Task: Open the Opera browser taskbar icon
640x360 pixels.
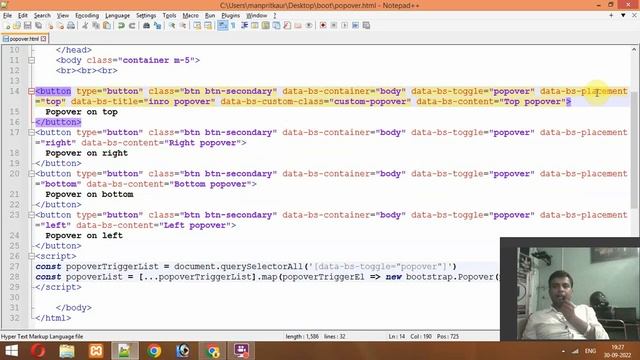Action: (x=38, y=351)
